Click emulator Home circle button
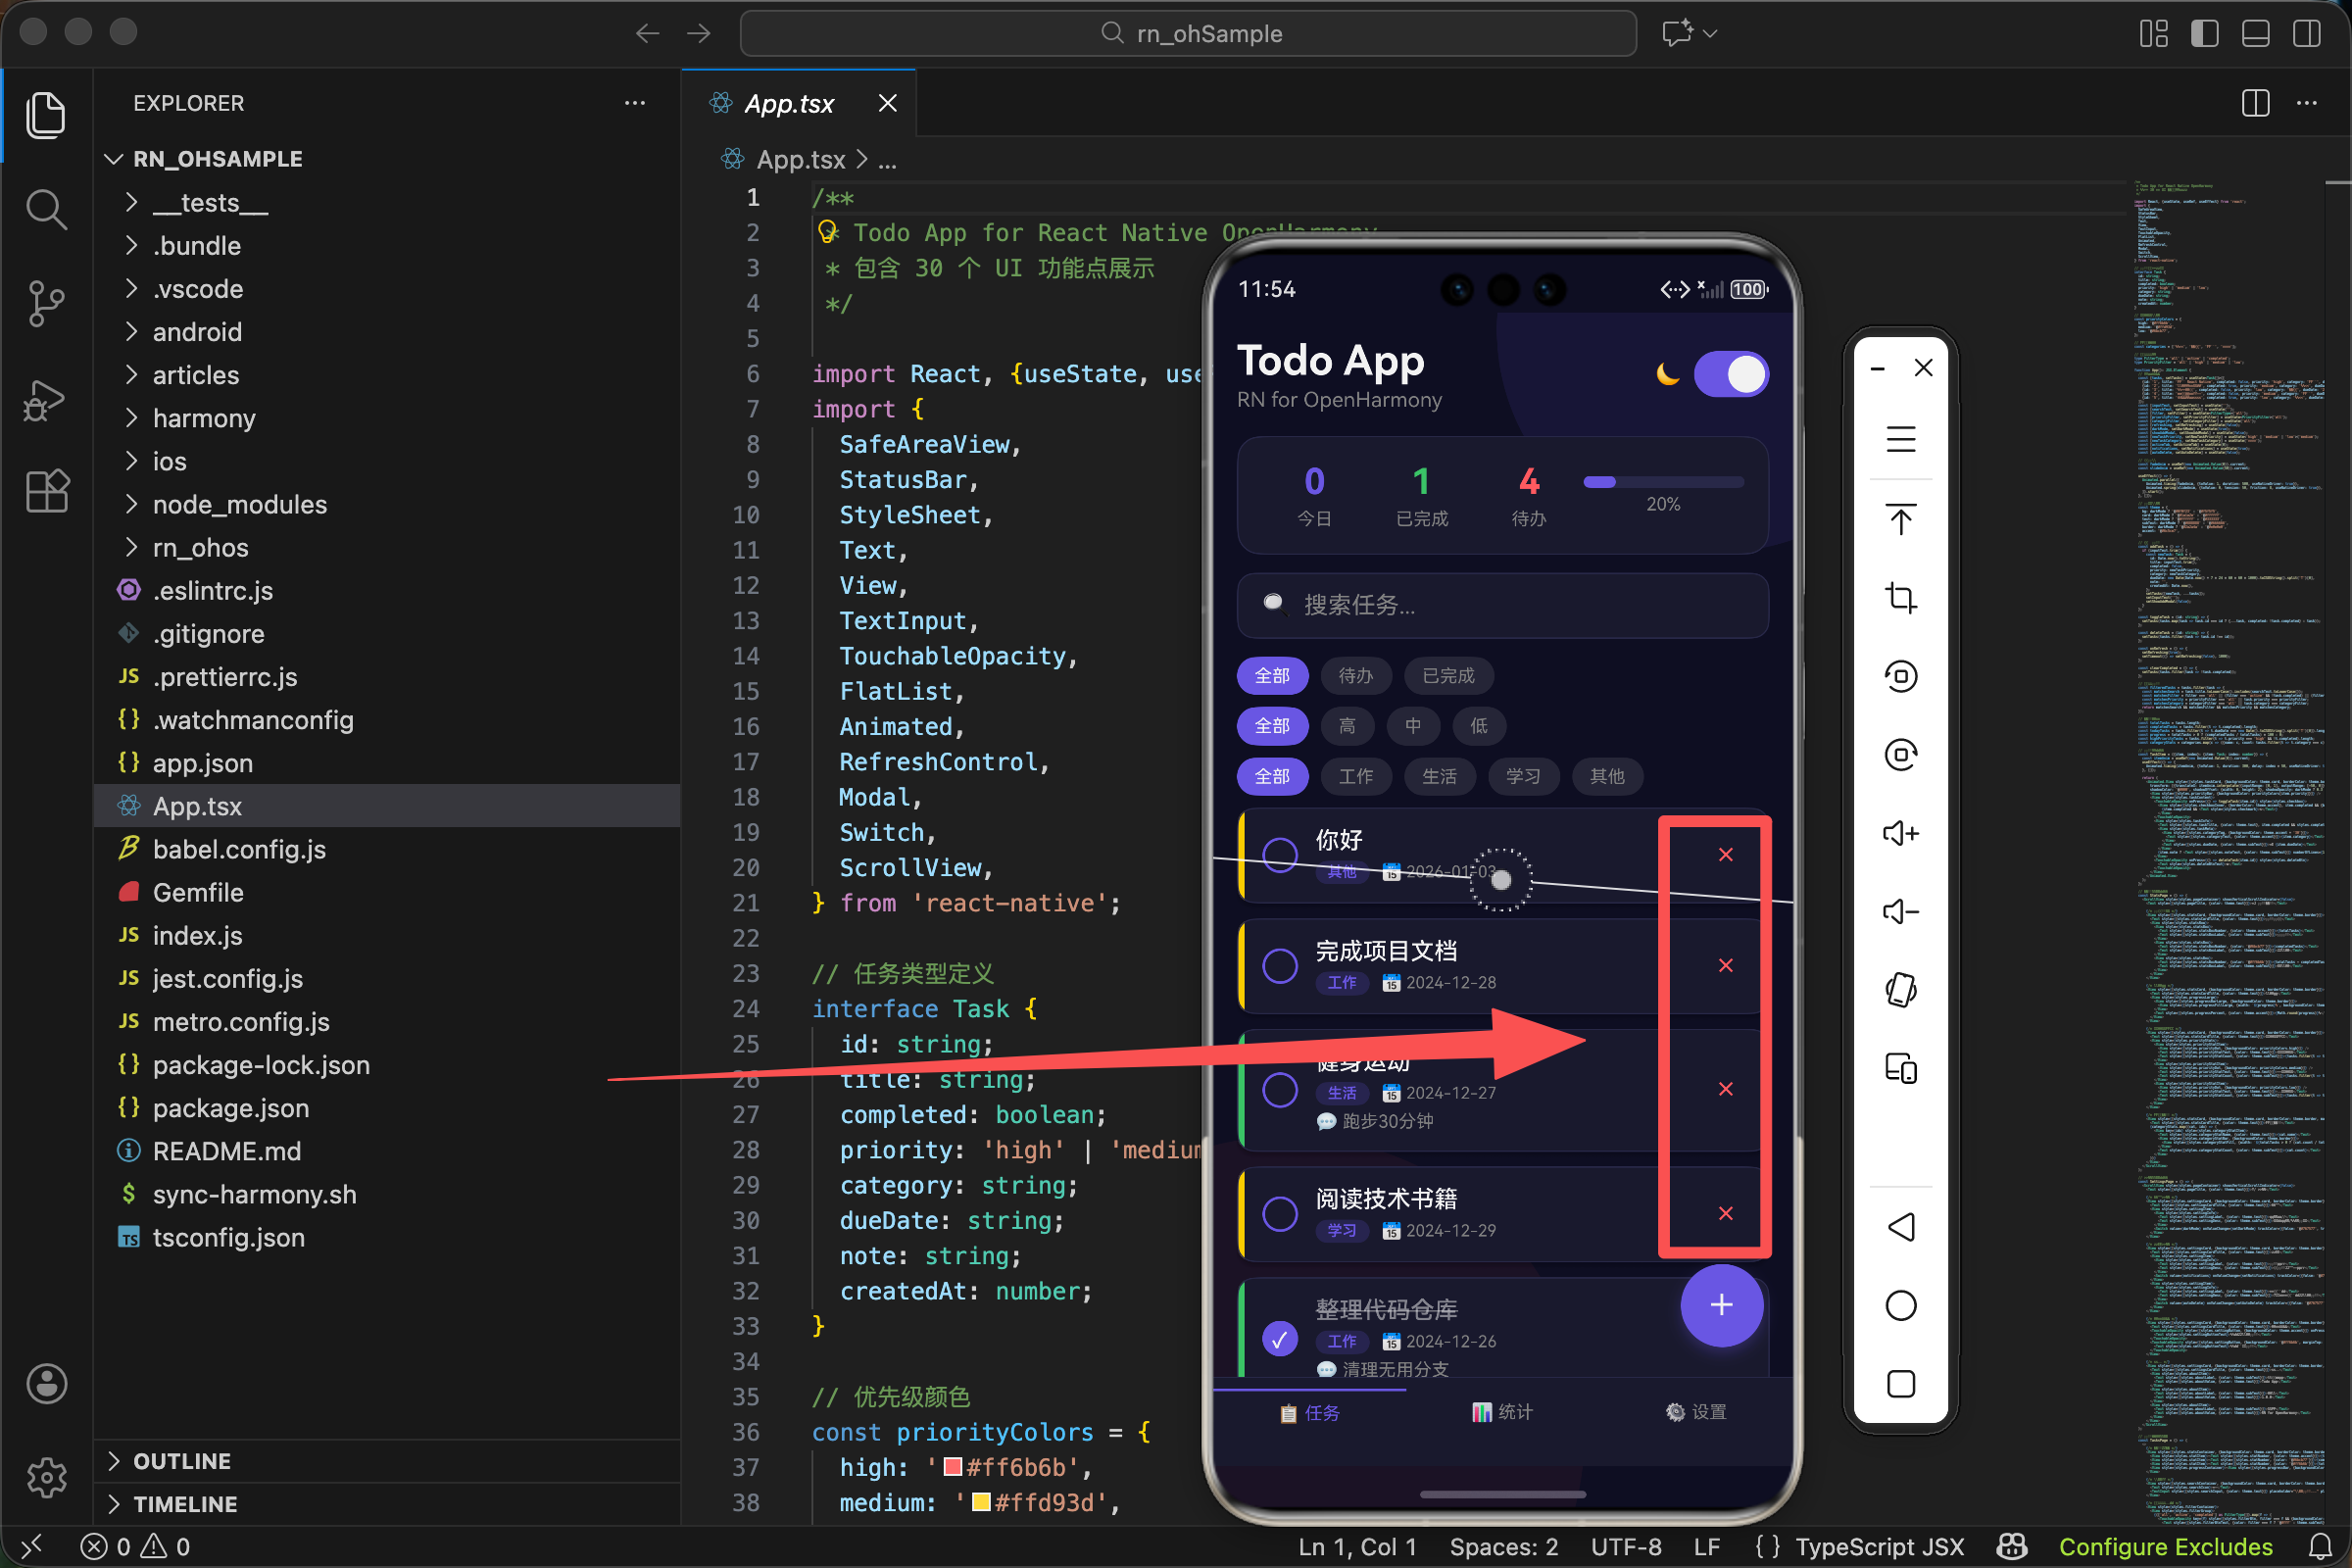This screenshot has height=1568, width=2352. click(1901, 1305)
